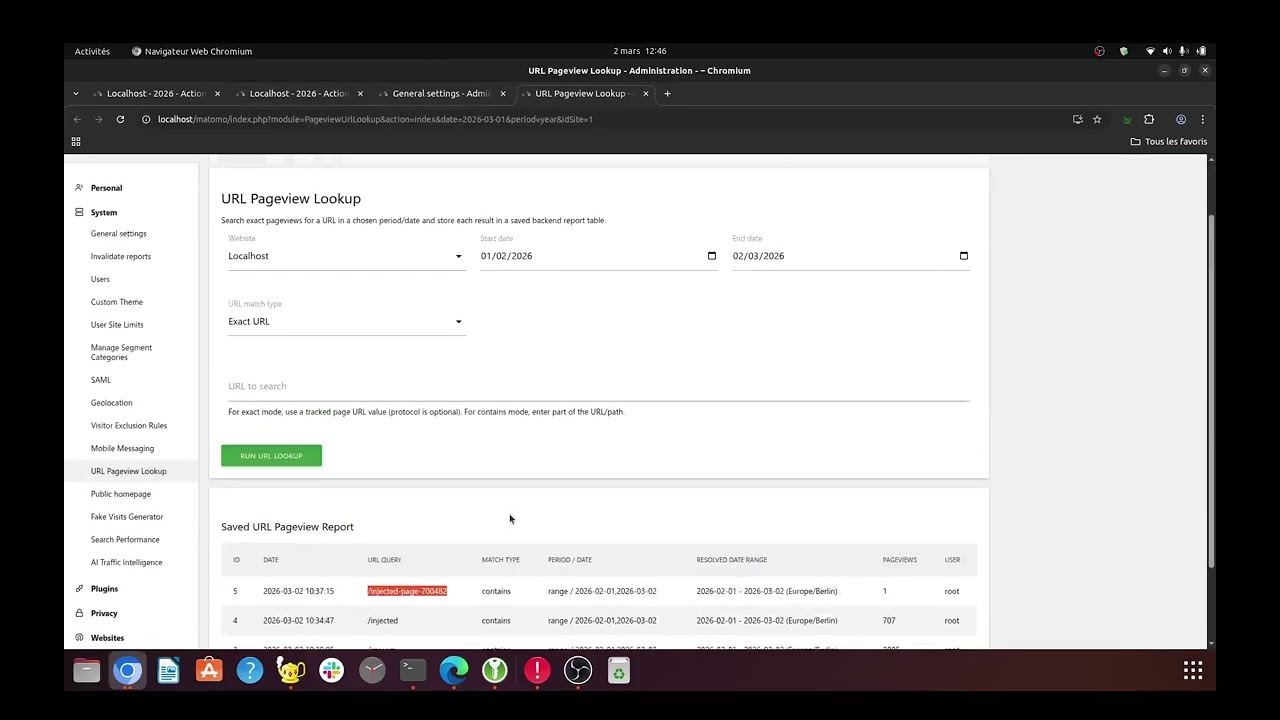Close the General settings tab
This screenshot has width=1280, height=720.
coord(503,94)
